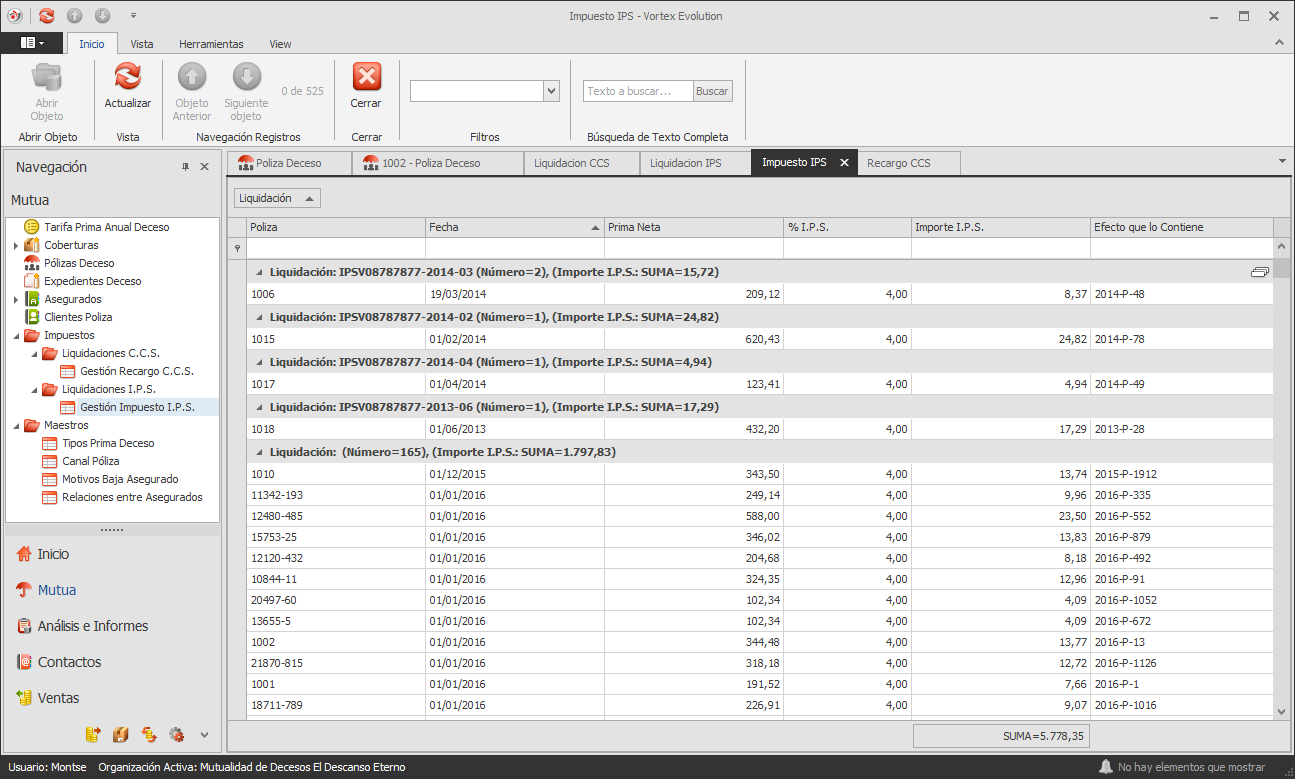Screen dimensions: 1295x779
Task: Open Gestión Recargo C.C.S. in the tree
Action: (137, 371)
